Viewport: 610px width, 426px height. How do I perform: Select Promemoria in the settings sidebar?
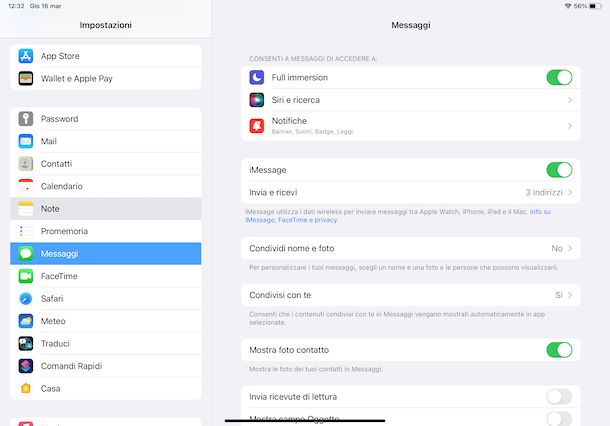(x=106, y=231)
